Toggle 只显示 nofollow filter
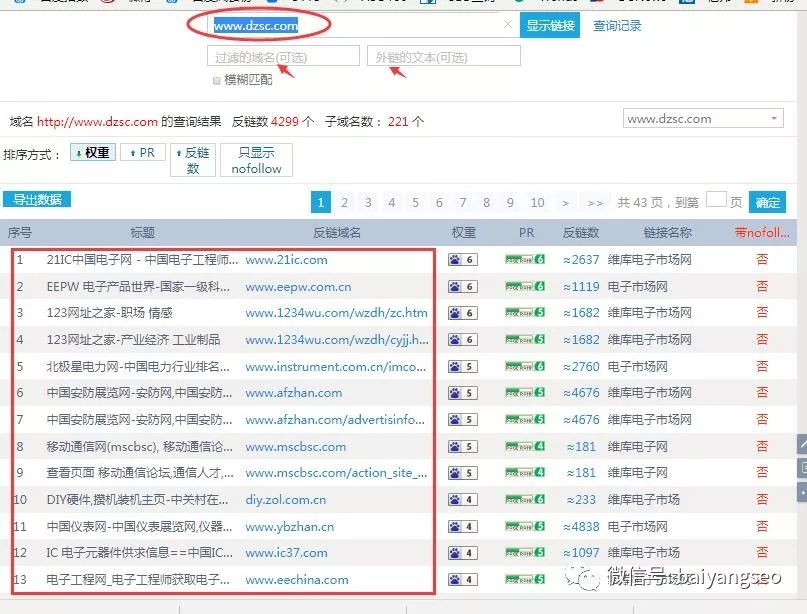This screenshot has height=614, width=807. [256, 160]
